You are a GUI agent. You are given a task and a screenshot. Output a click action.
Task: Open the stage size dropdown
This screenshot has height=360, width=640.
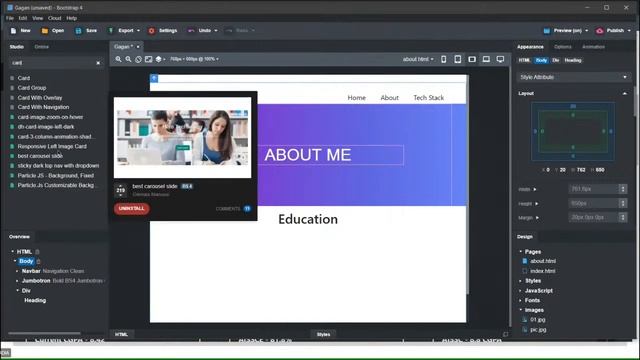[194, 59]
